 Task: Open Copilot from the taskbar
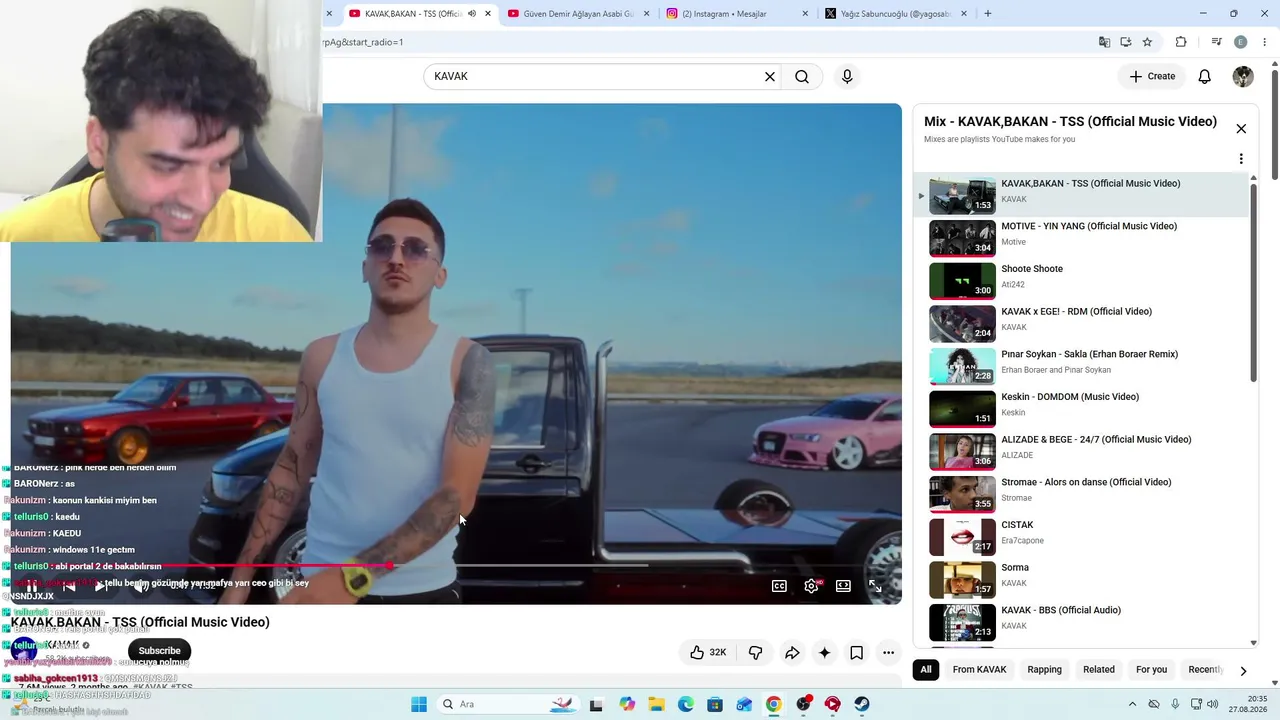627,704
